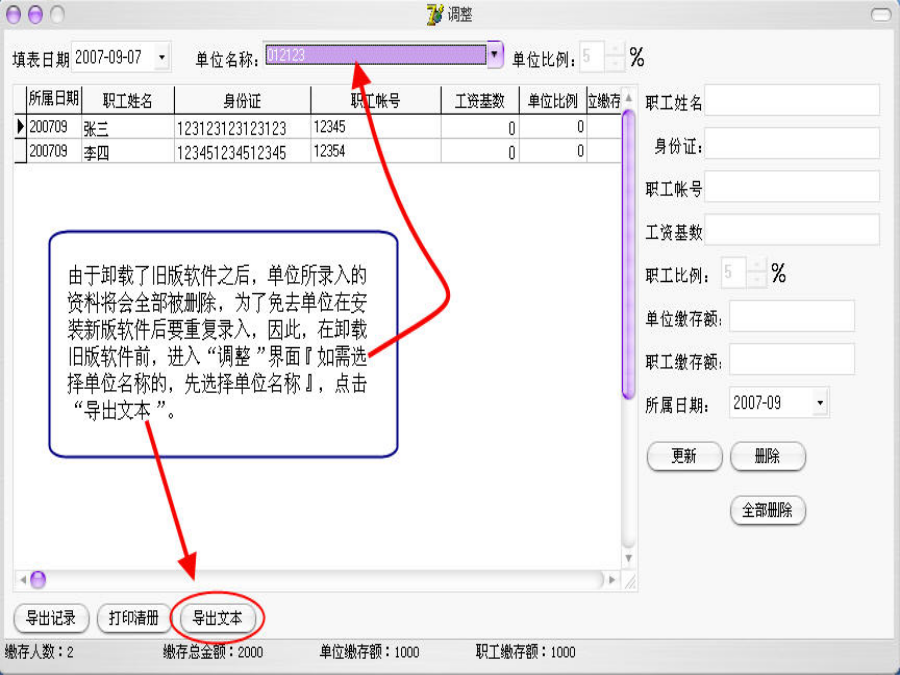Select the row name cell 张三
This screenshot has width=900, height=675.
click(128, 127)
